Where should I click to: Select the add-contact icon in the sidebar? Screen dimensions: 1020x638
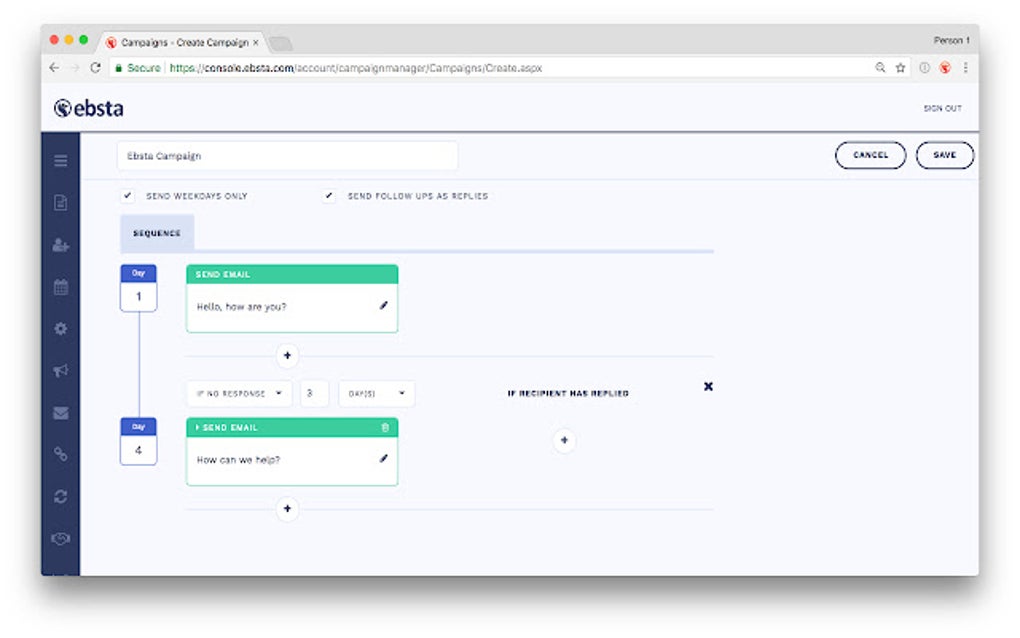click(60, 246)
